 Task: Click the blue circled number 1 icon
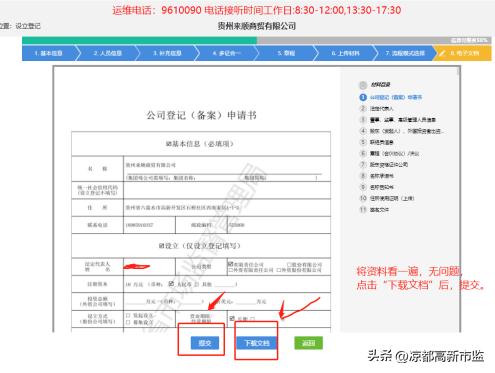coord(363,97)
